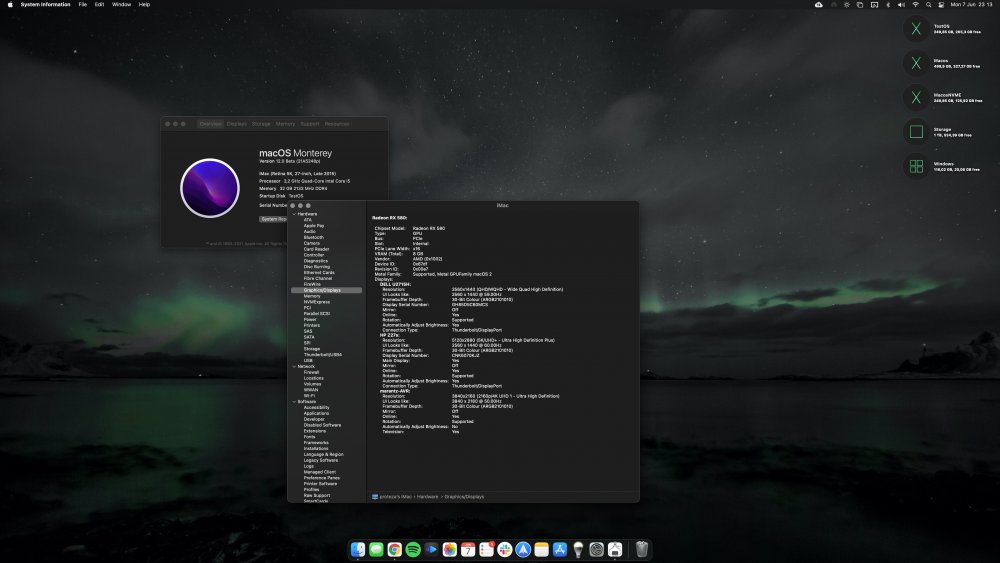1000x563 pixels.
Task: Select Printer Software in the sidebar
Action: (320, 483)
